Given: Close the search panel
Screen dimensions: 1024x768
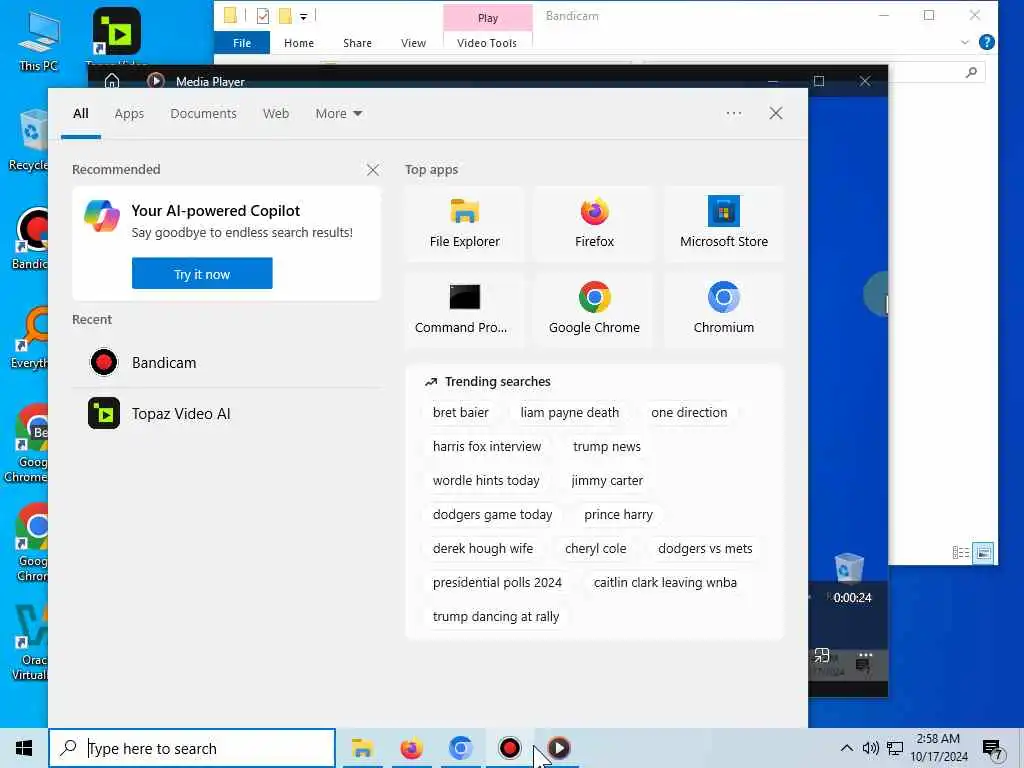Looking at the screenshot, I should click(775, 113).
